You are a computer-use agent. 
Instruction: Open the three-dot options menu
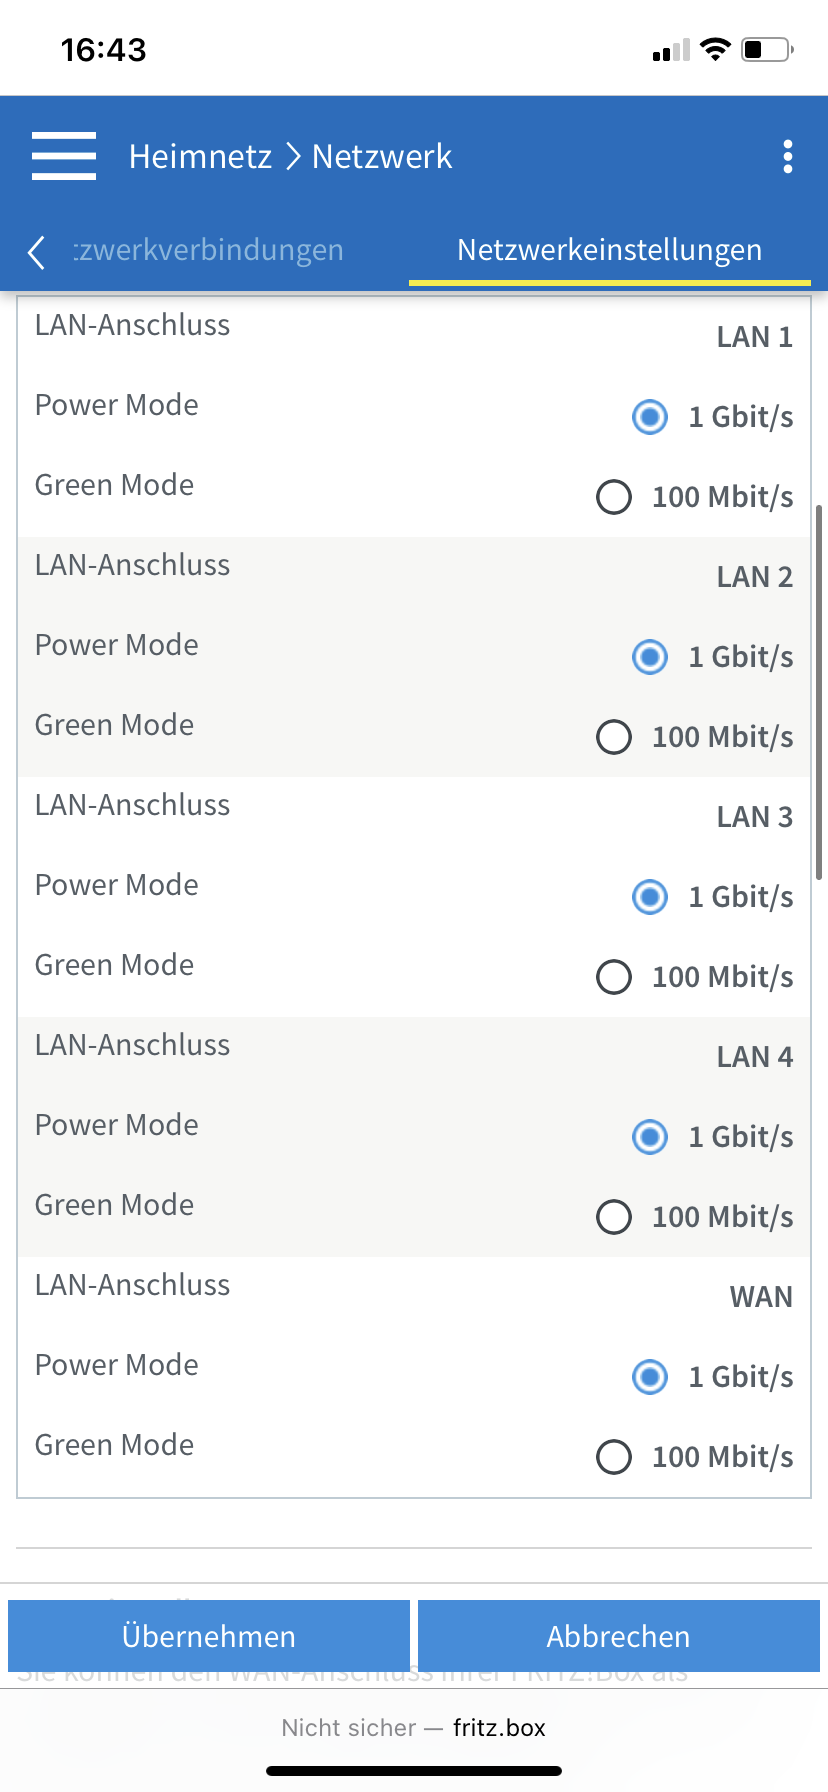[788, 156]
